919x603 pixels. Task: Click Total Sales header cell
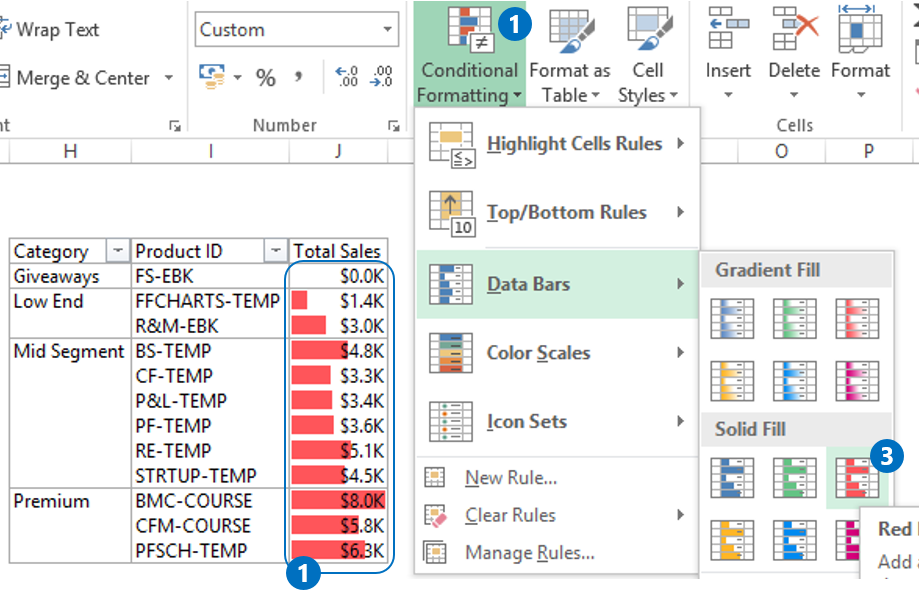[x=338, y=251]
